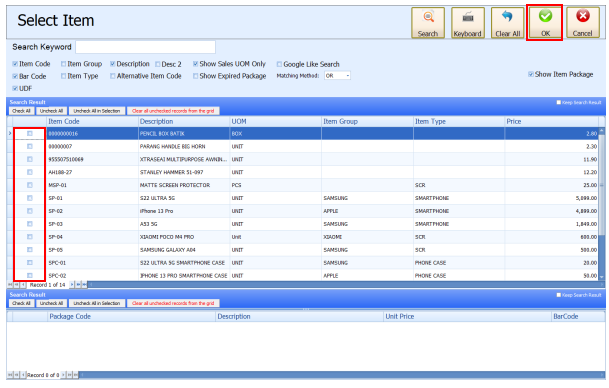Clear all unchecked records from package grid

point(173,303)
